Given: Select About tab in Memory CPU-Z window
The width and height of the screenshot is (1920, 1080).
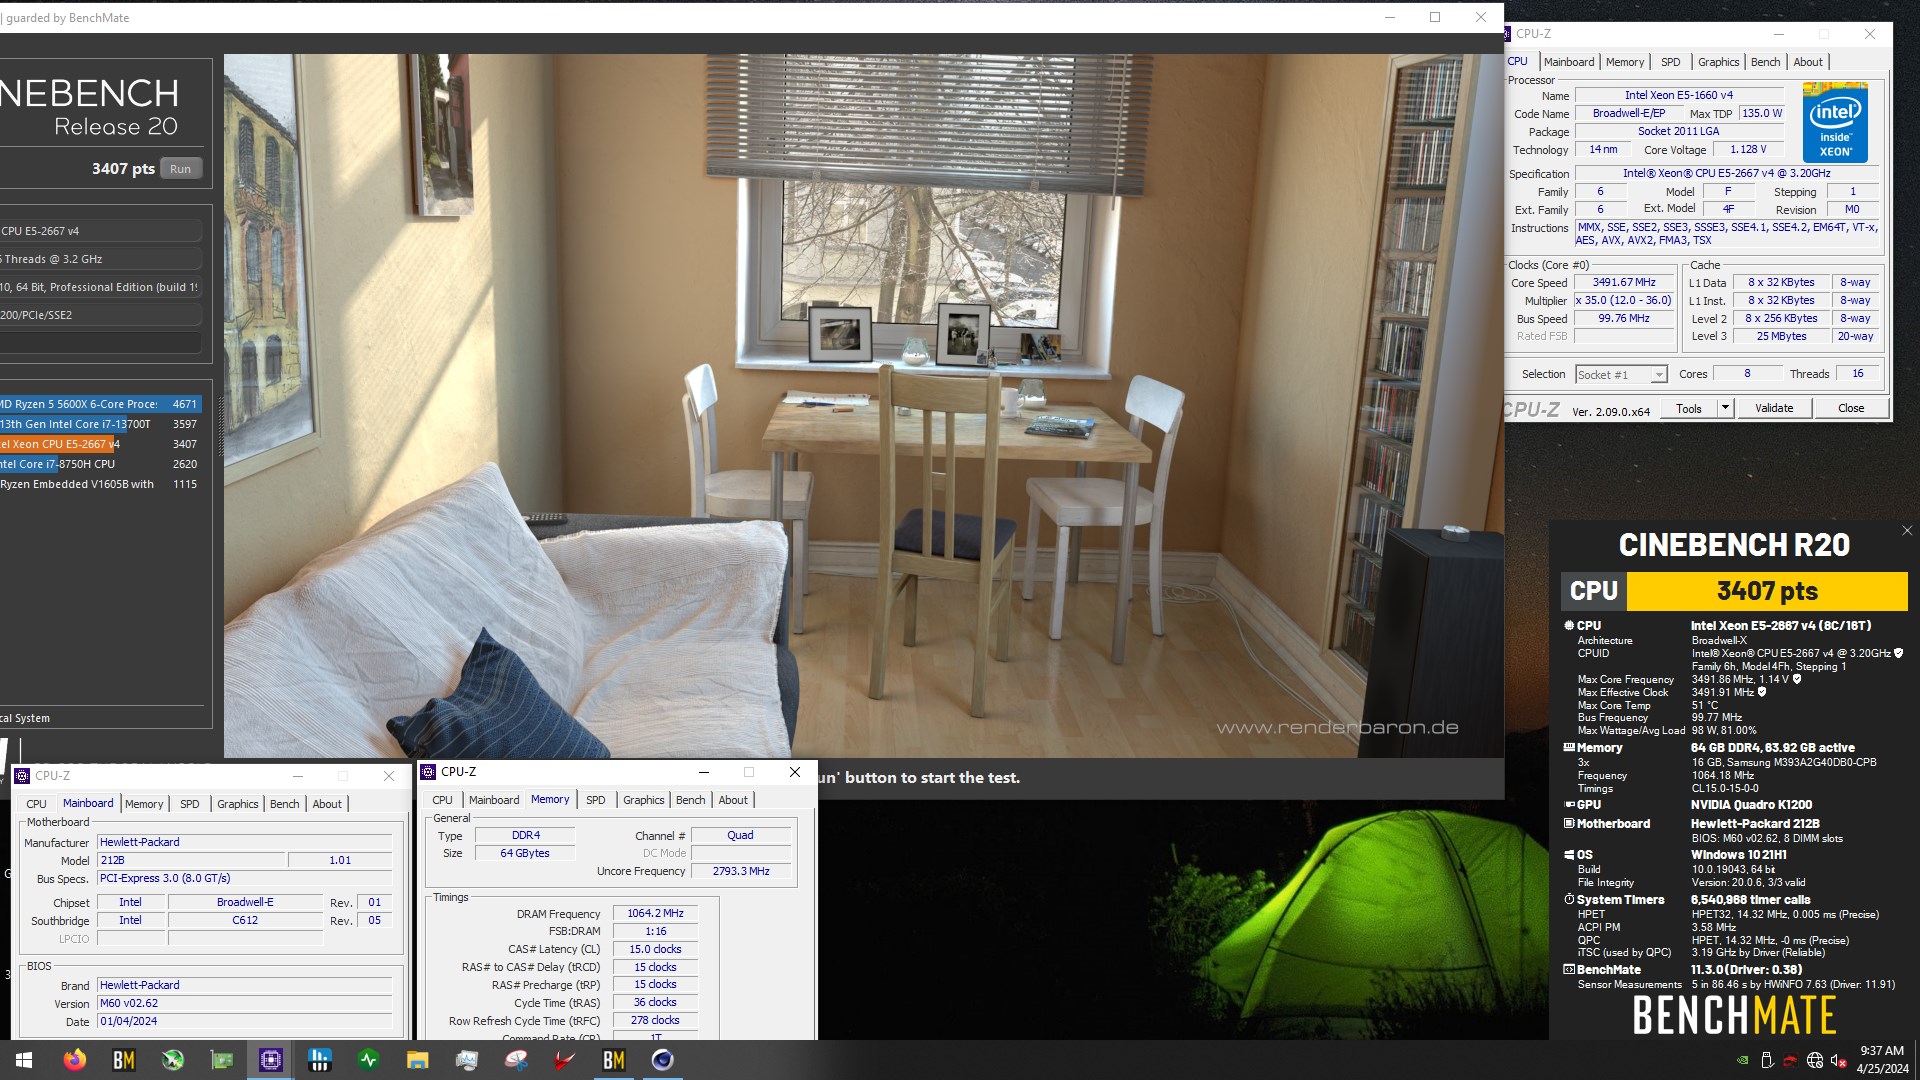Looking at the screenshot, I should [733, 800].
